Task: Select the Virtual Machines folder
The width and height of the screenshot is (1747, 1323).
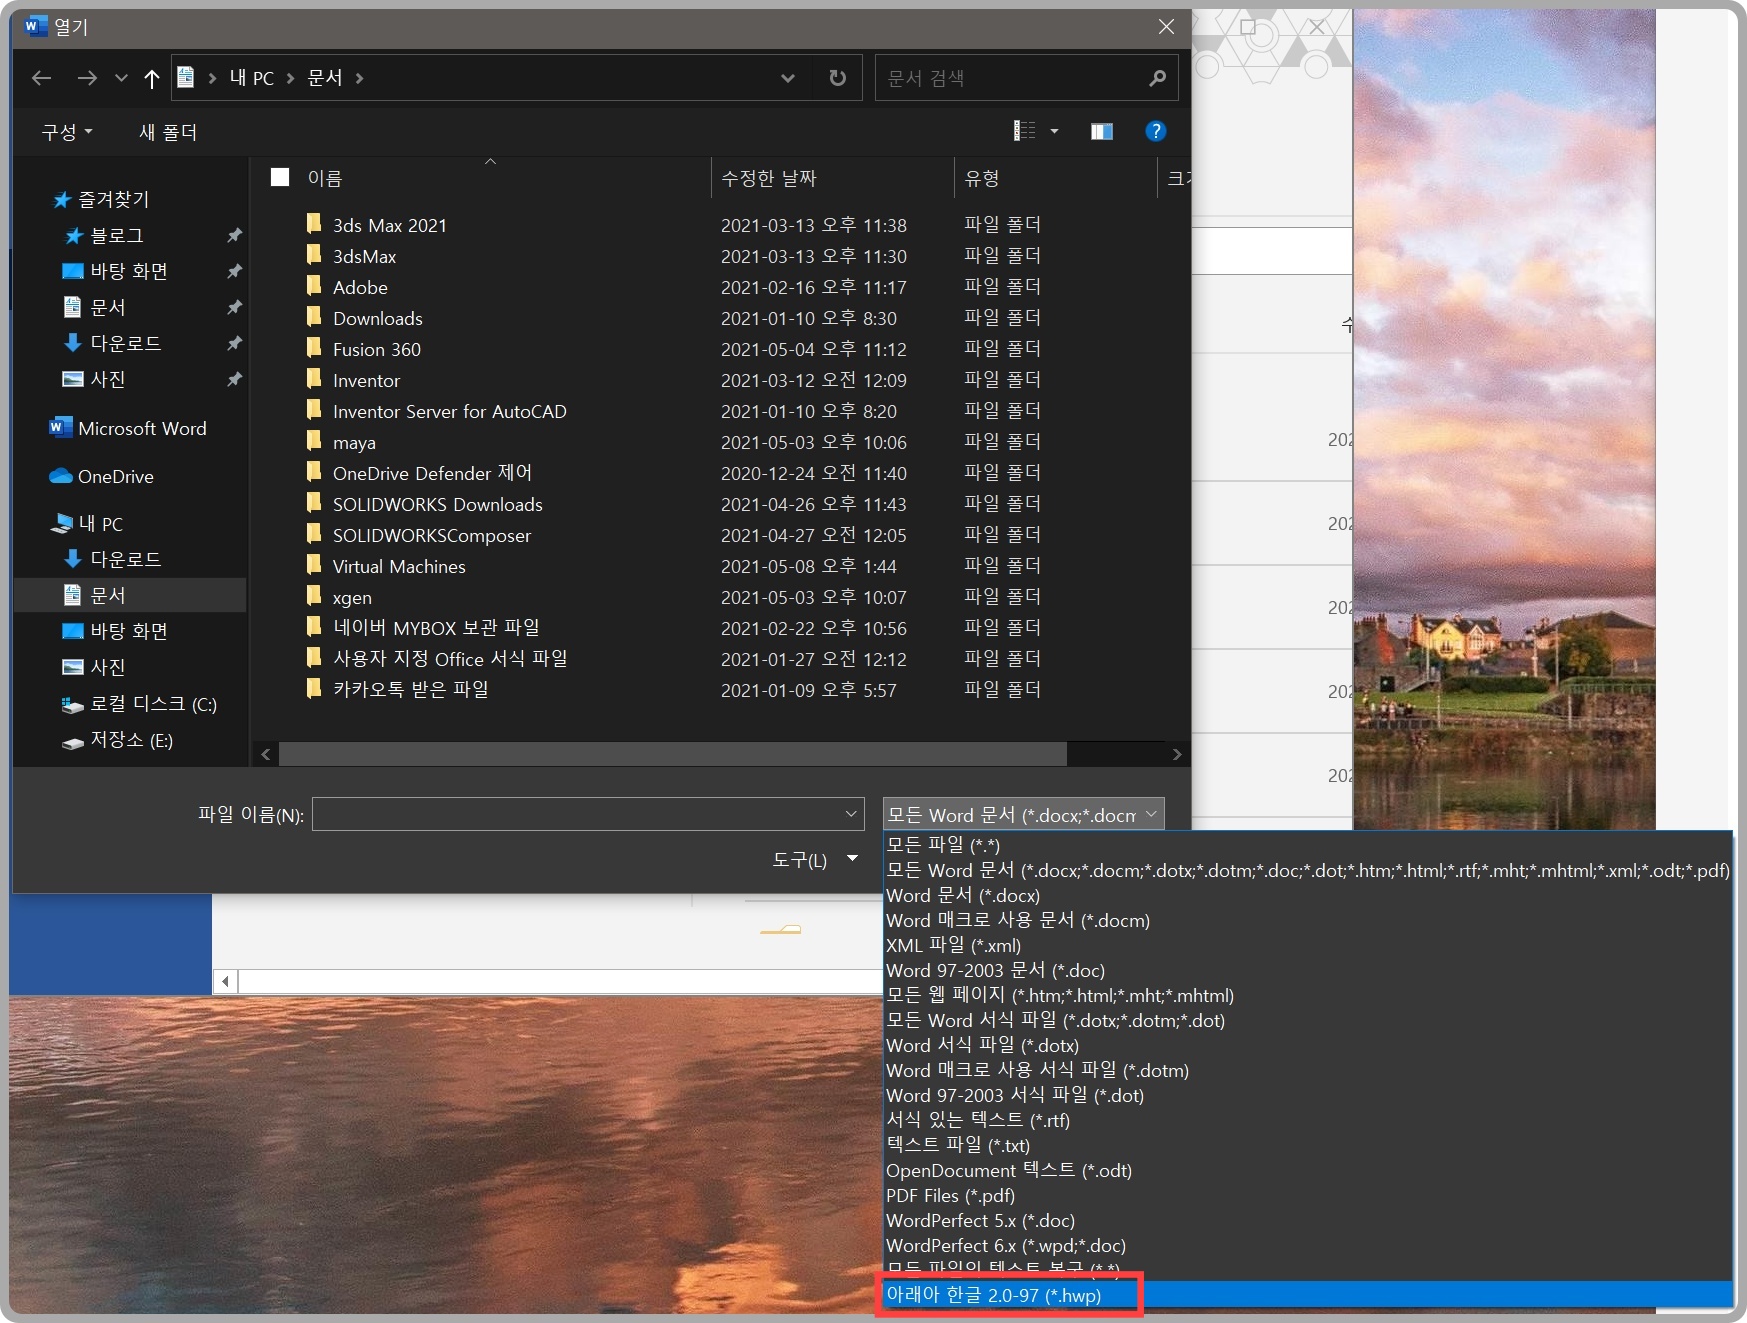Action: coord(399,566)
